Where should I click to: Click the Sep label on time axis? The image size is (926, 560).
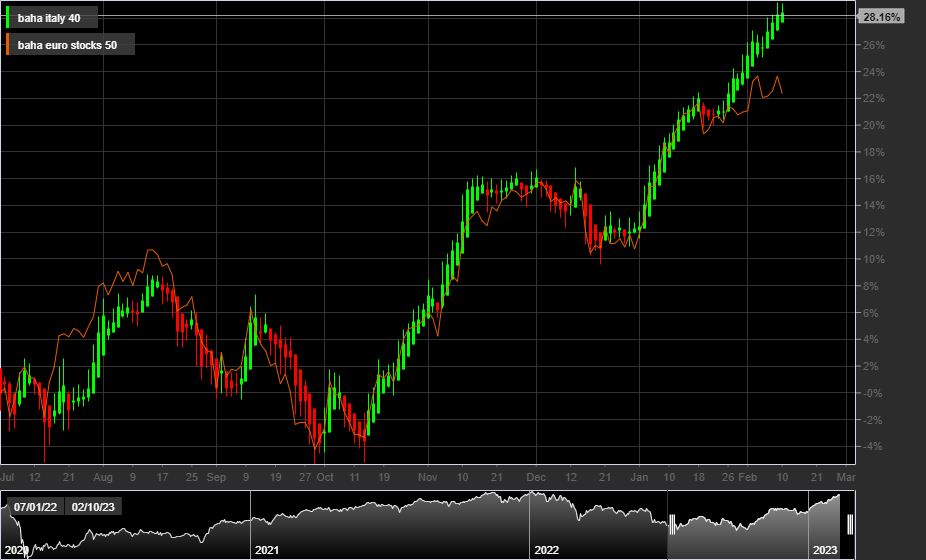coord(216,477)
